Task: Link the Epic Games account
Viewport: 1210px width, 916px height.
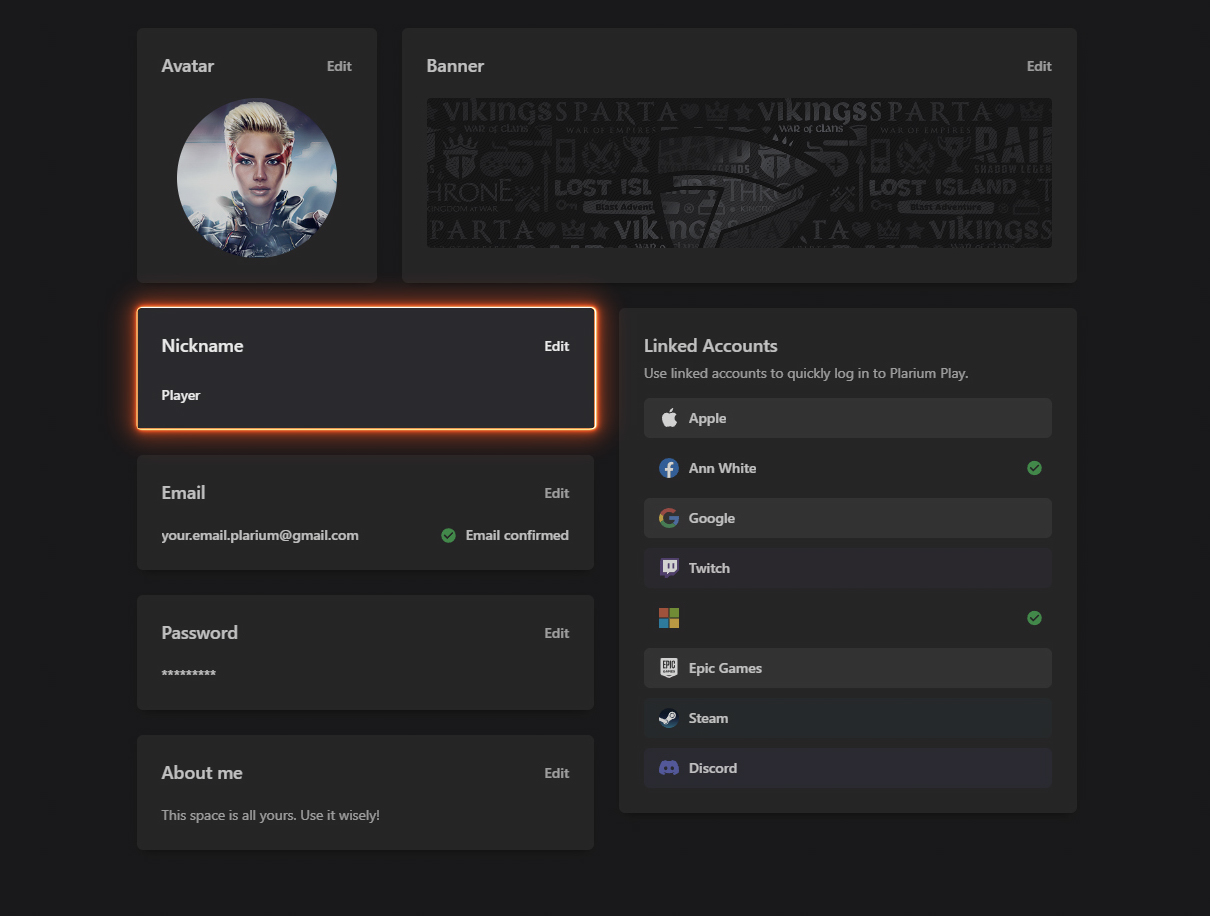Action: pos(848,668)
